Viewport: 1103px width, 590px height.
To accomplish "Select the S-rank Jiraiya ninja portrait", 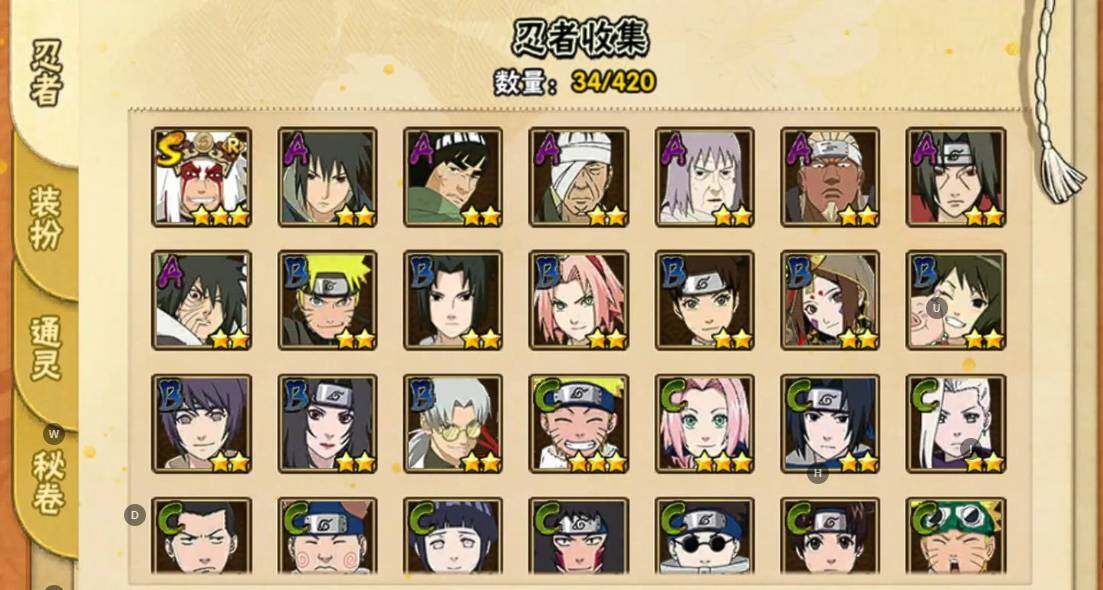I will pos(201,177).
